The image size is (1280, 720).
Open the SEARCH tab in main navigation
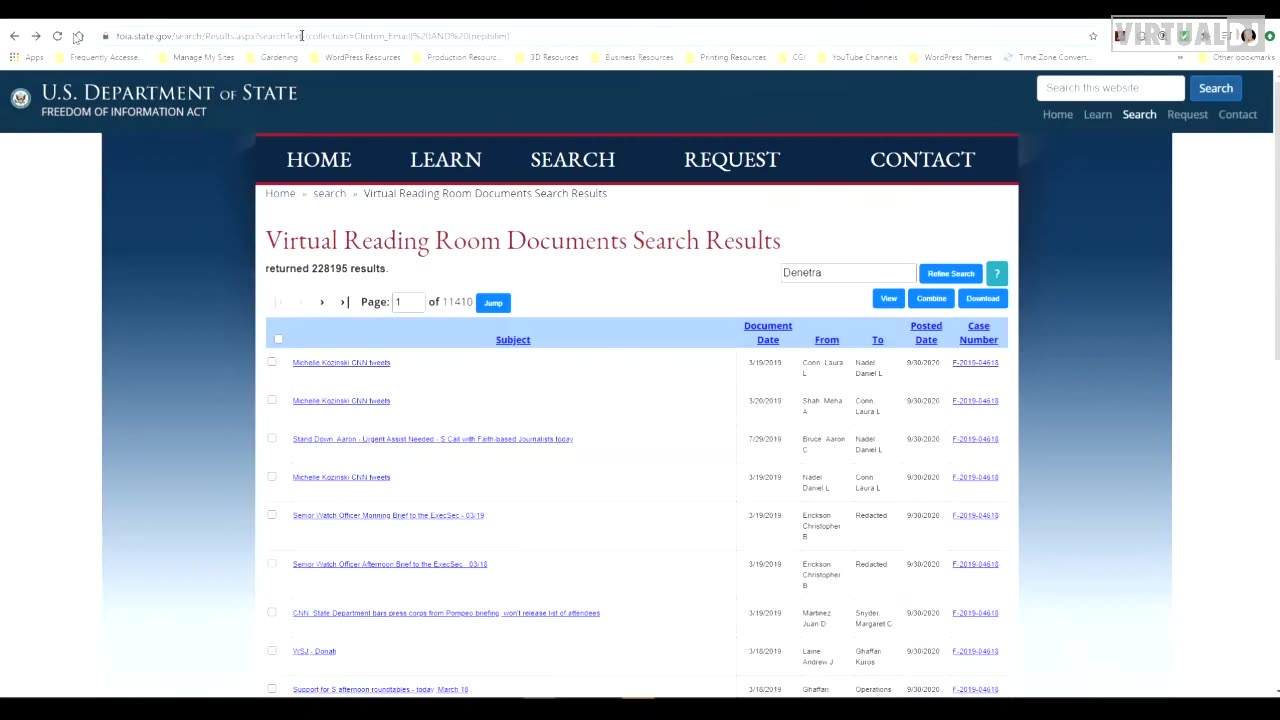point(573,160)
